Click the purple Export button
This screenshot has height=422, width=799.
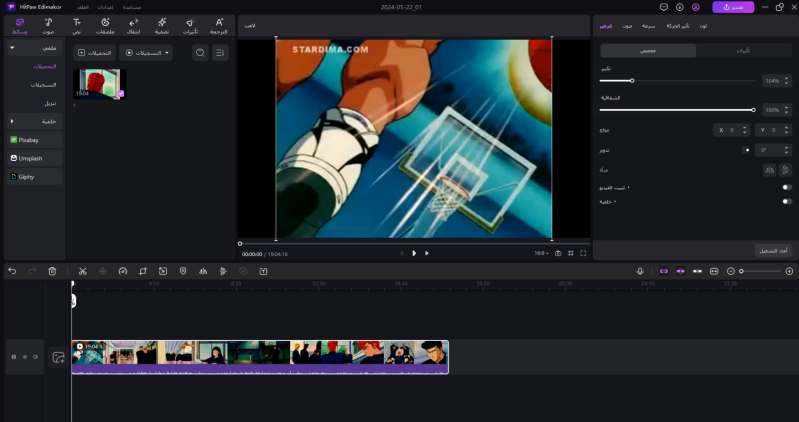(x=733, y=7)
